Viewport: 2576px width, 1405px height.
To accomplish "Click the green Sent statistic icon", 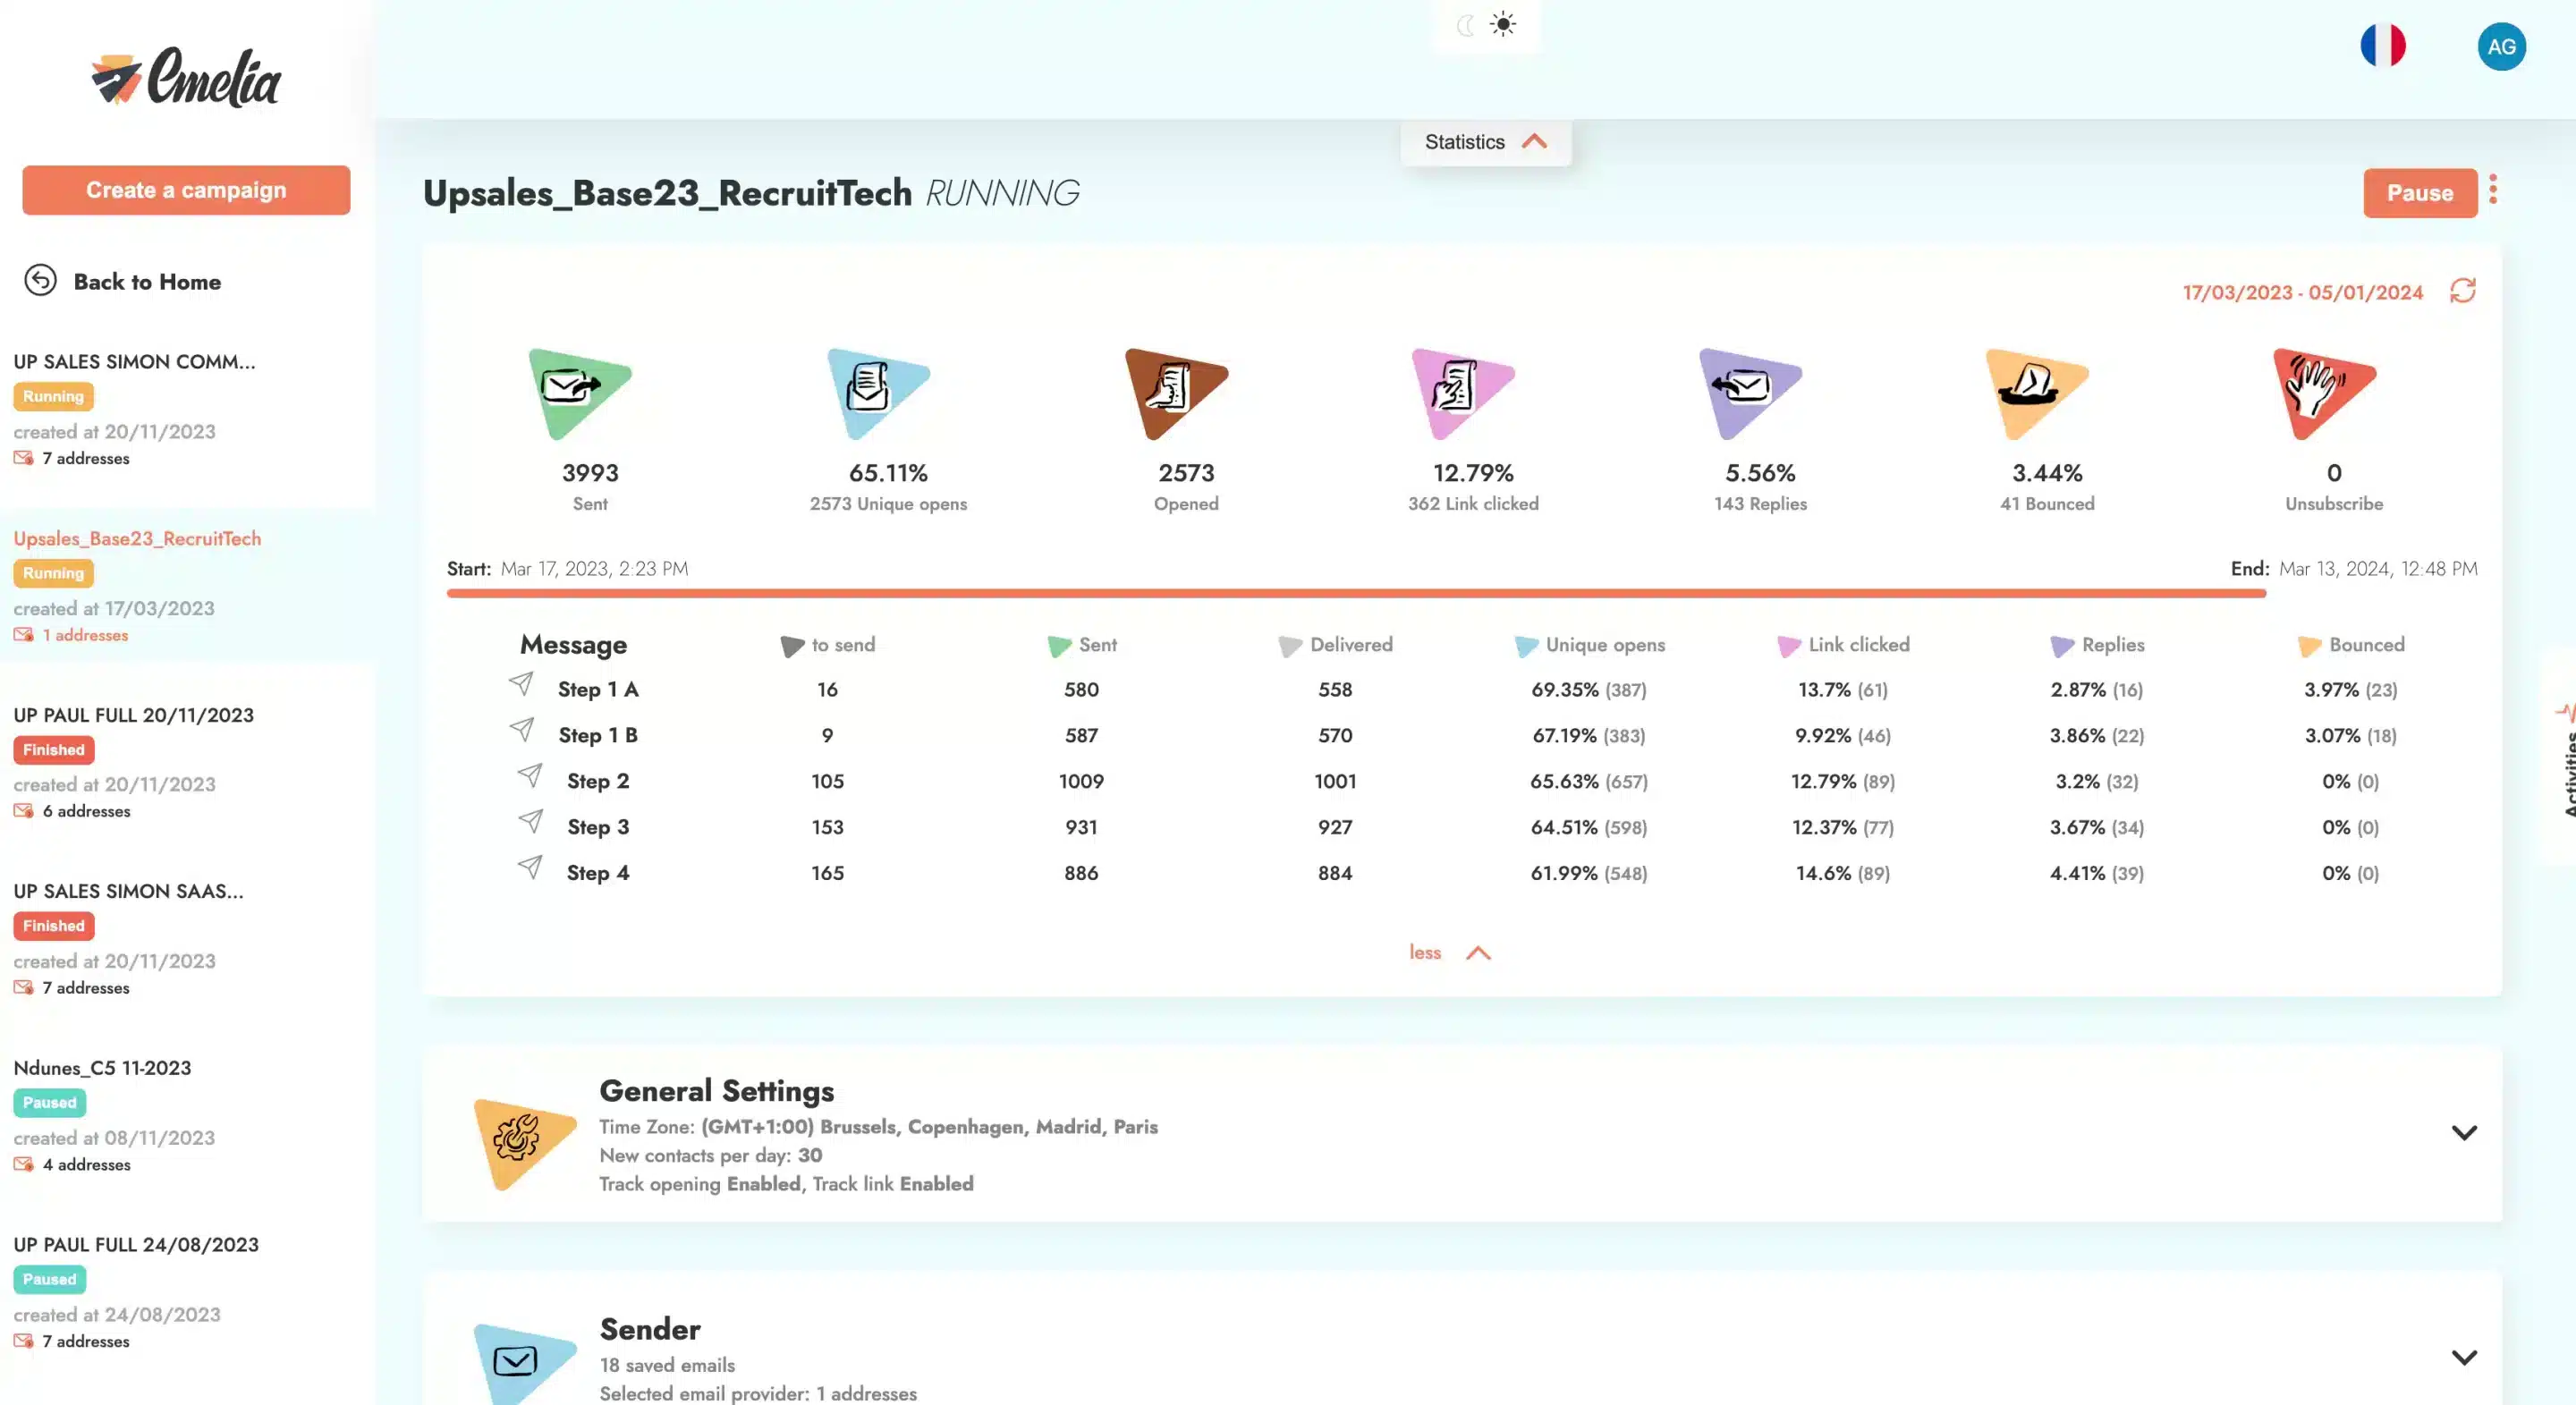I will [577, 392].
